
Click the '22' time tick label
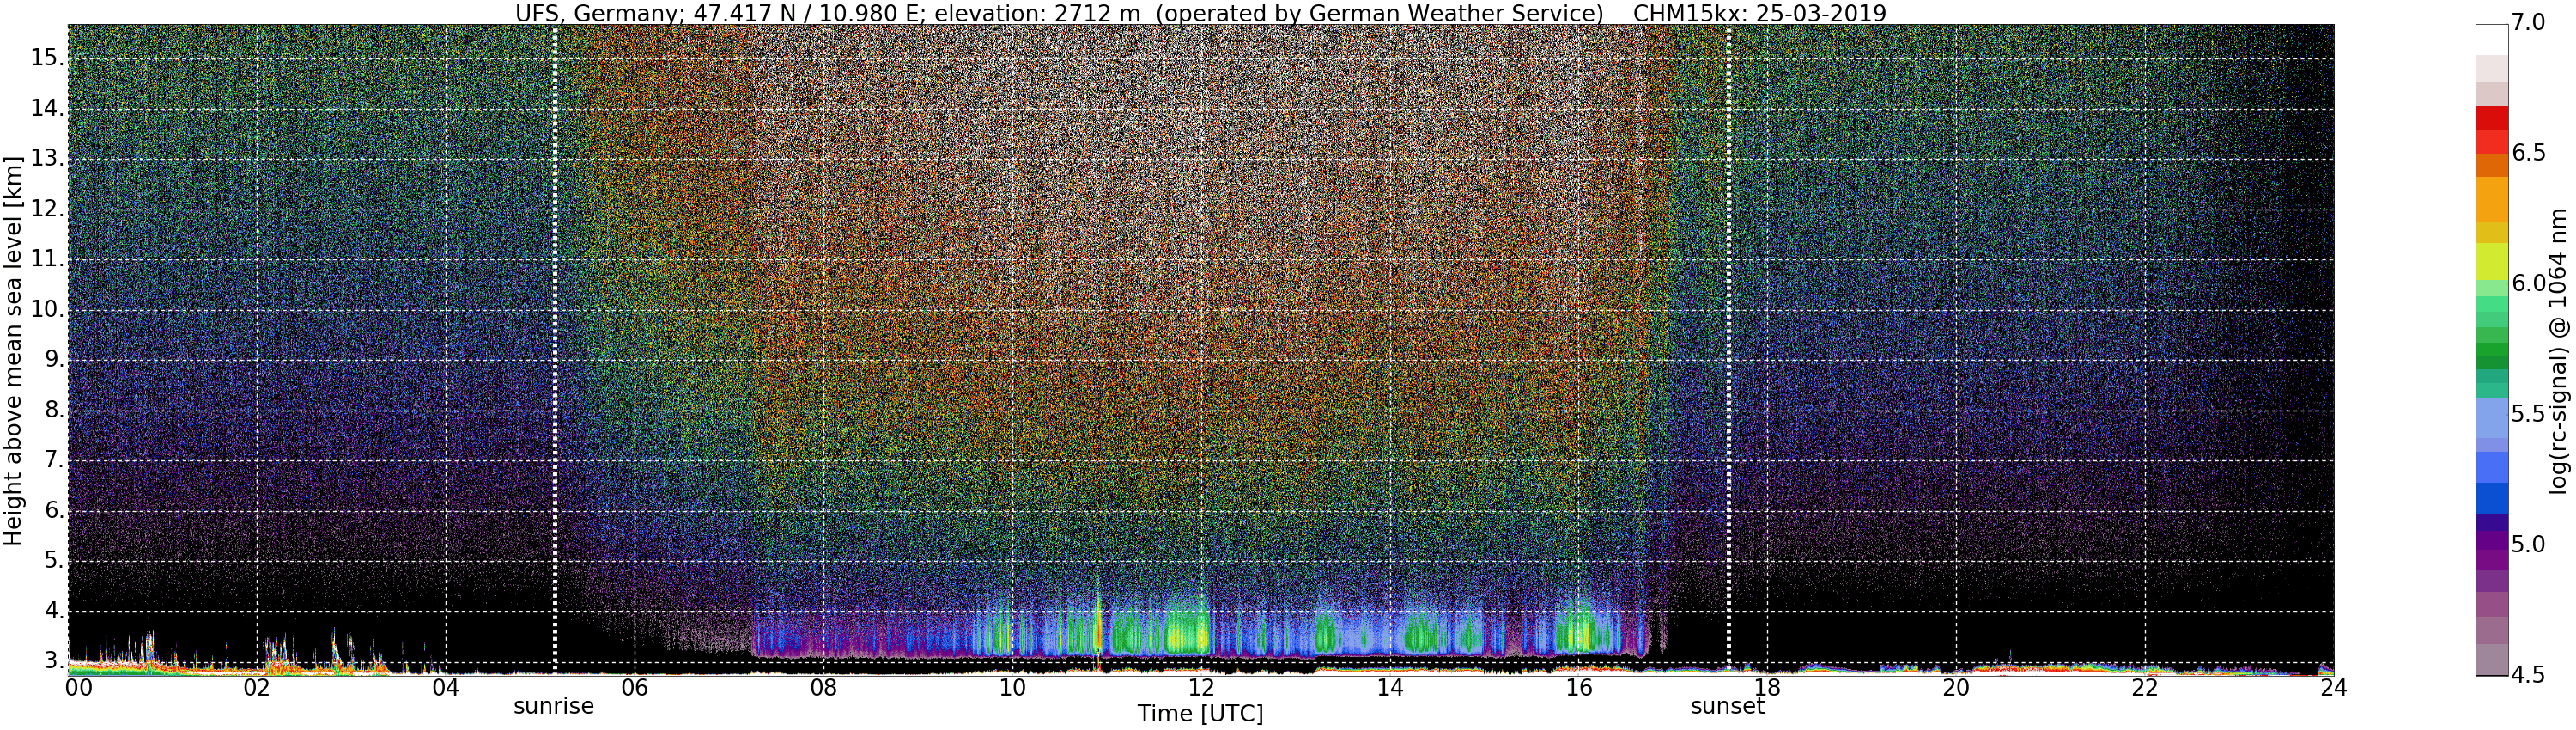[x=2145, y=688]
